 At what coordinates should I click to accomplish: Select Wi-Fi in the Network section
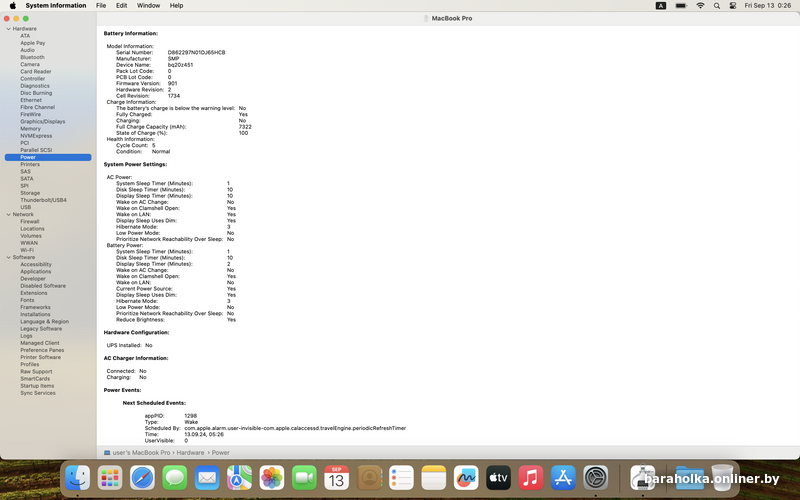coord(27,251)
